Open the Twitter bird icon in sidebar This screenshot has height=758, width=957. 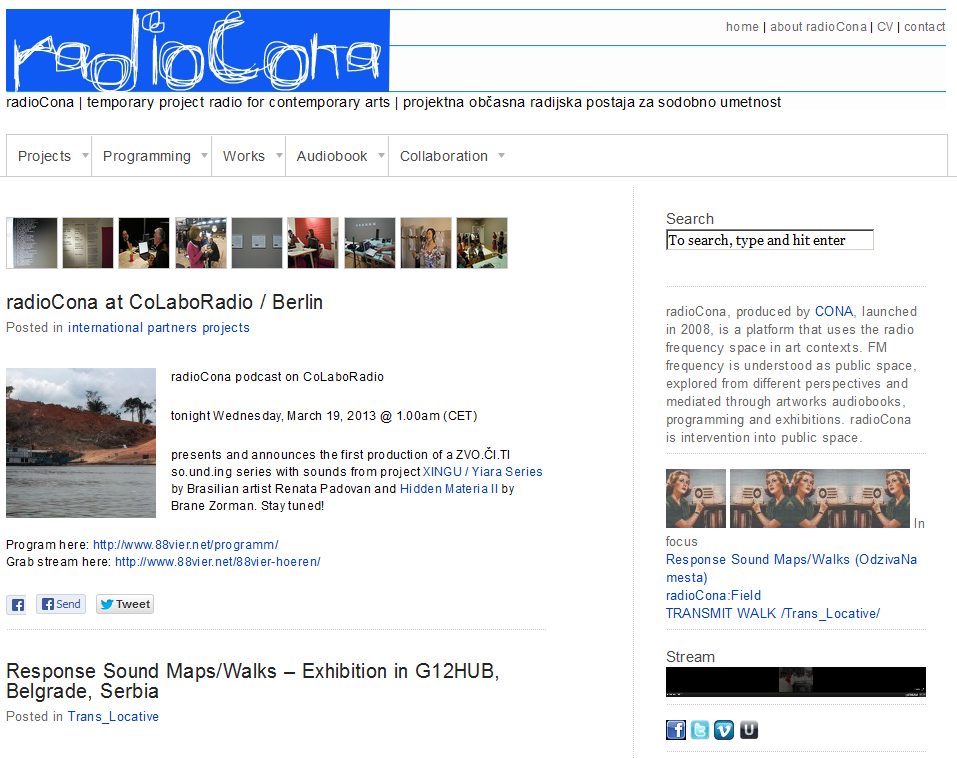tap(699, 730)
